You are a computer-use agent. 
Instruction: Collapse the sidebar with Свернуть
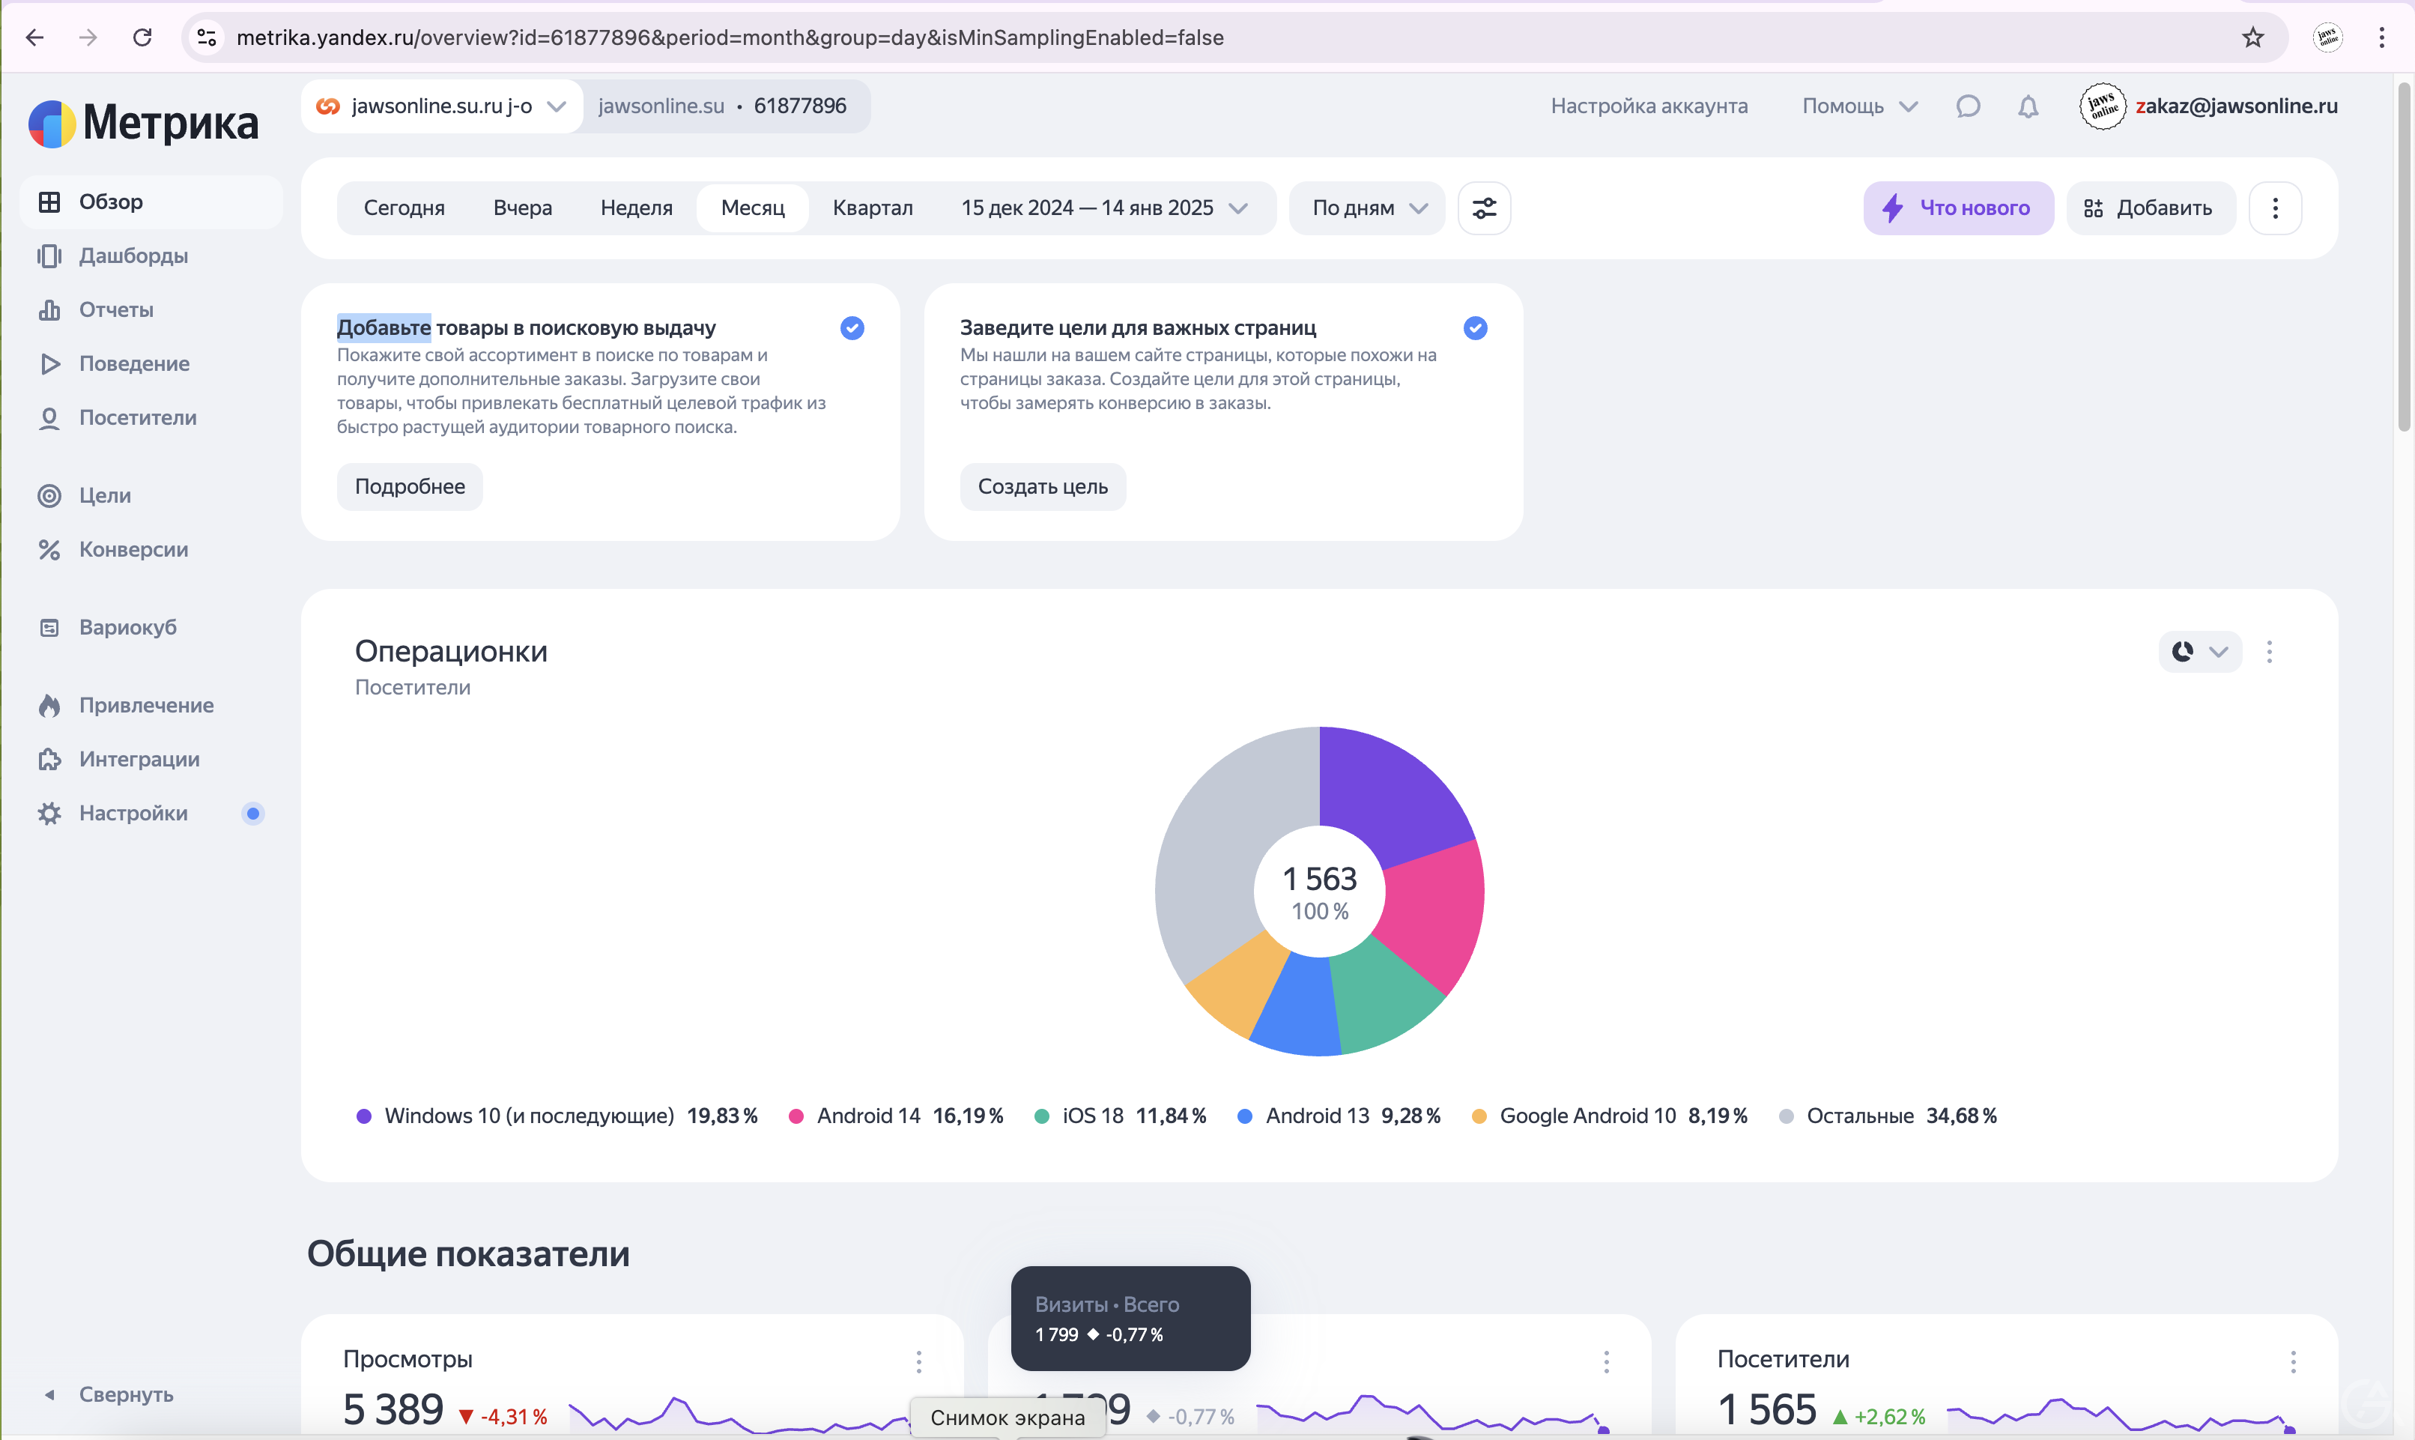110,1395
